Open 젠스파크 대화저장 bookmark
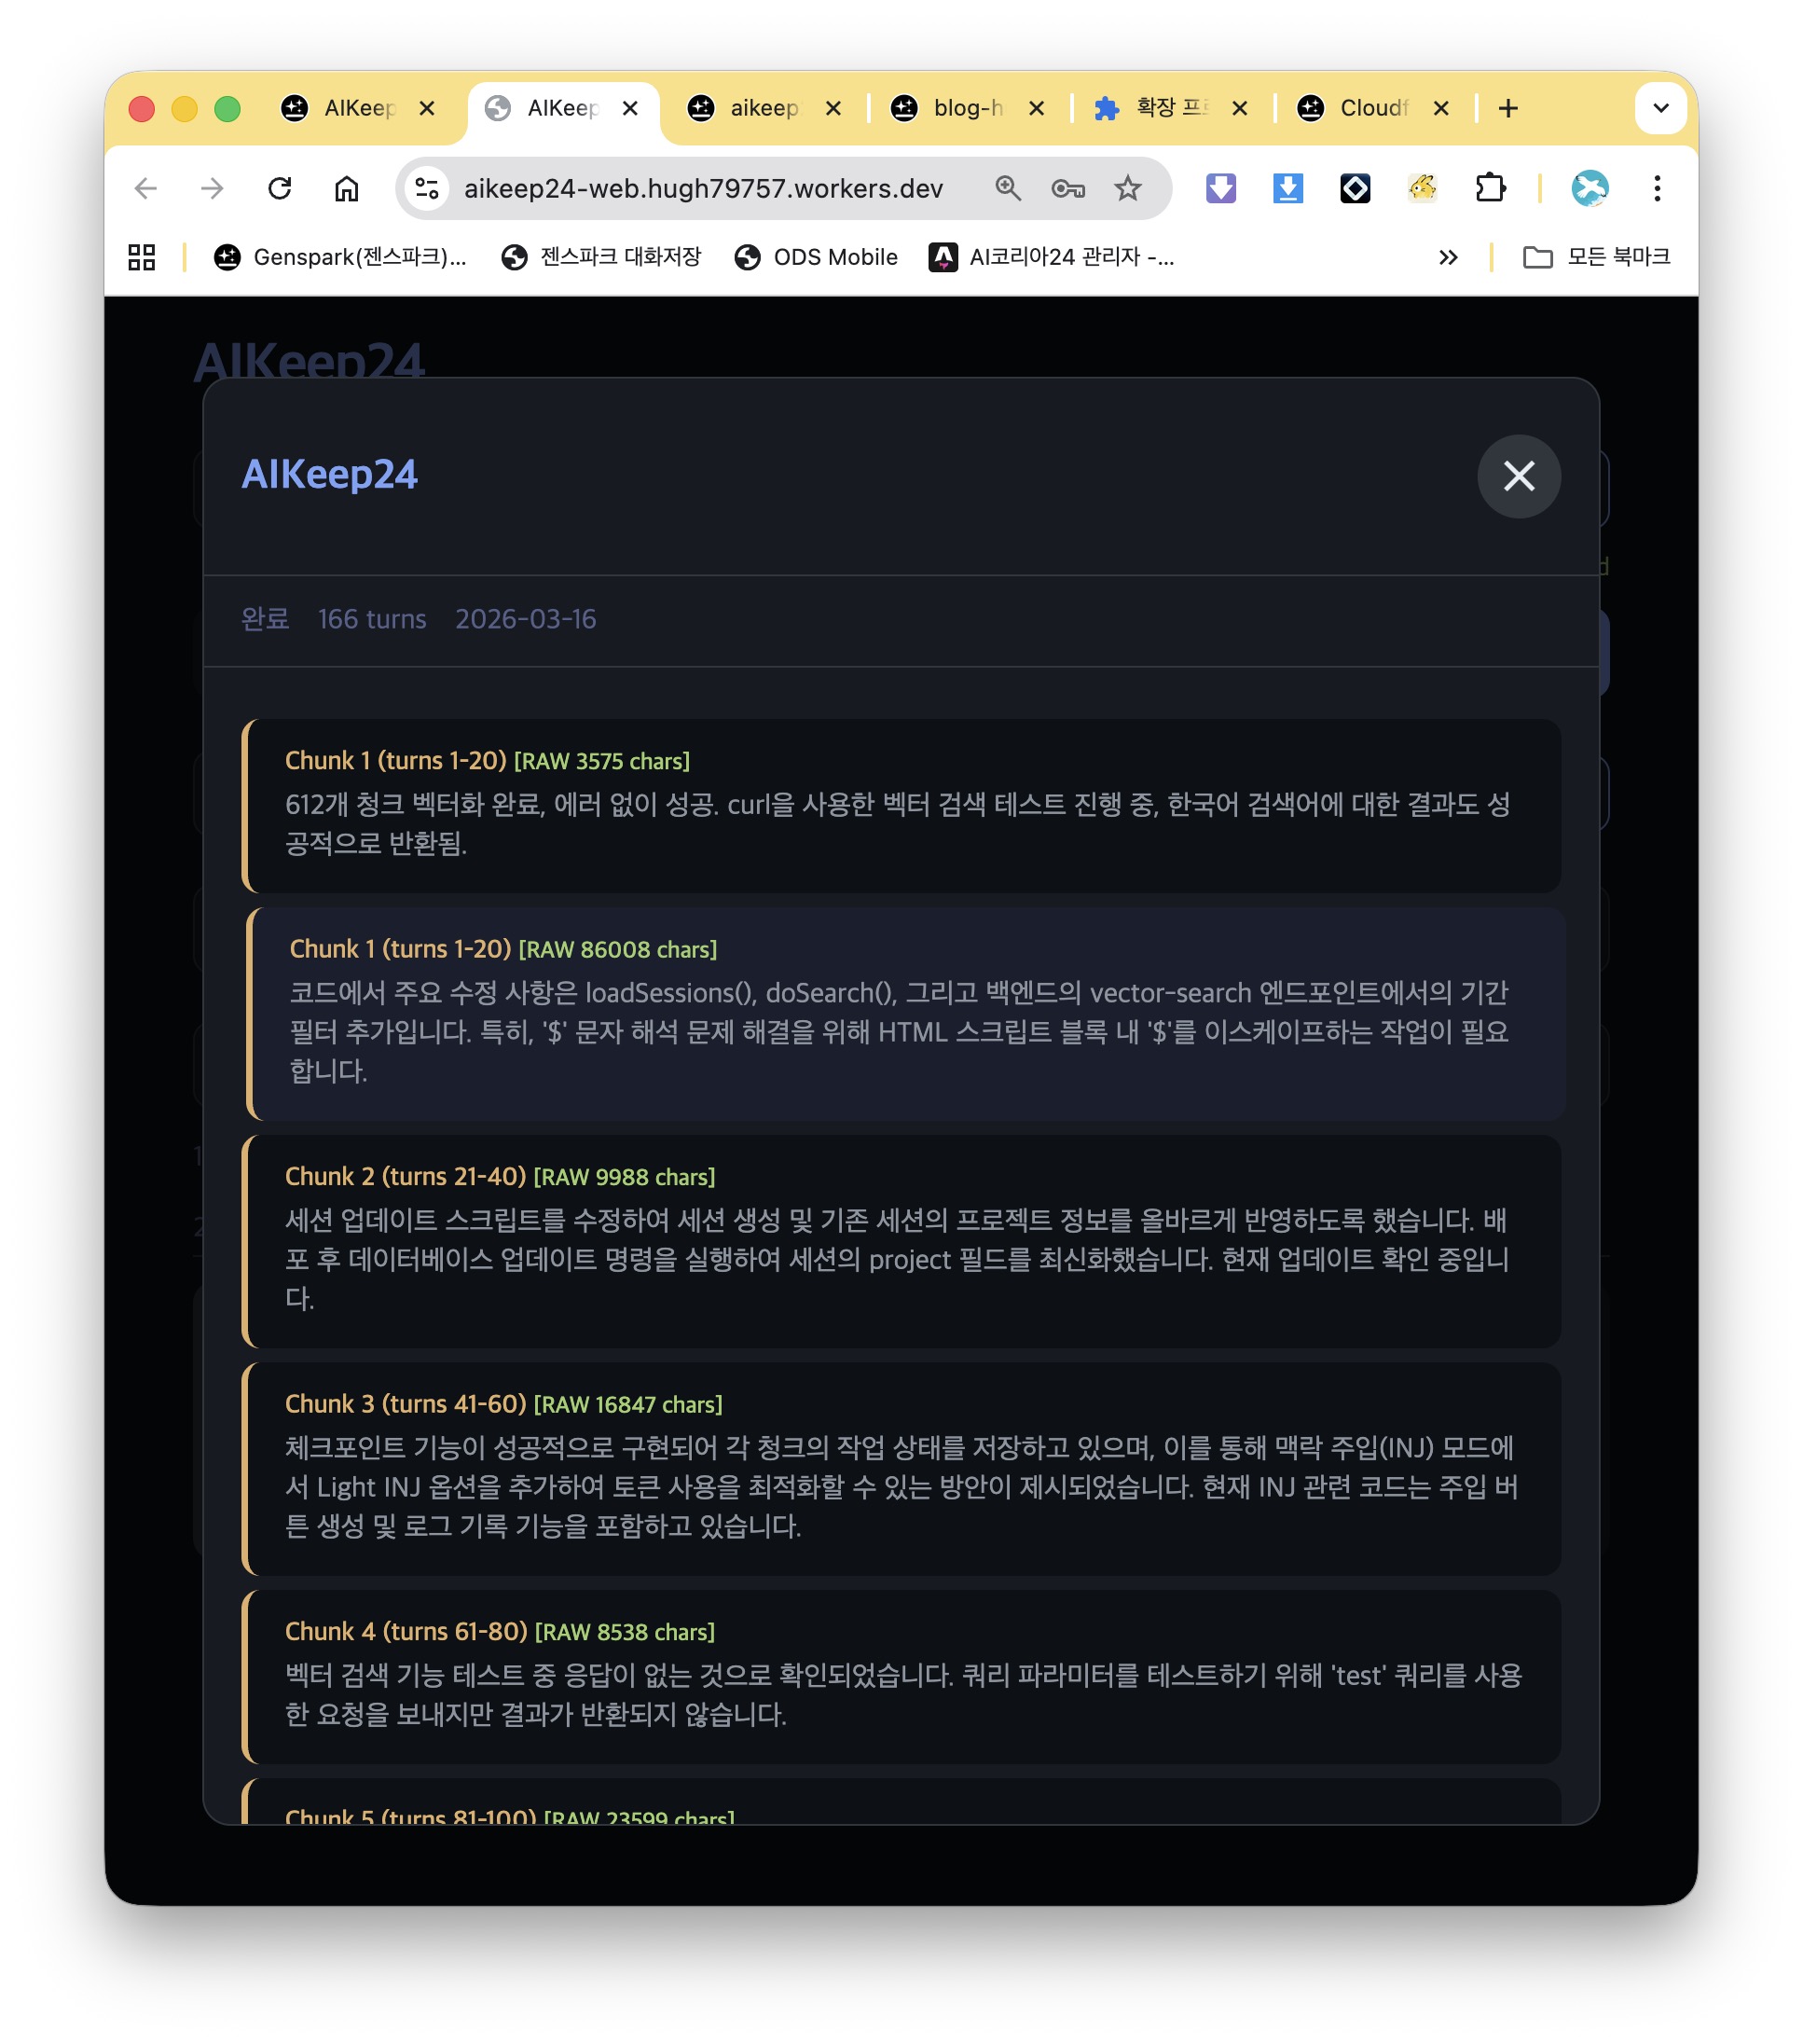1803x2044 pixels. (601, 257)
